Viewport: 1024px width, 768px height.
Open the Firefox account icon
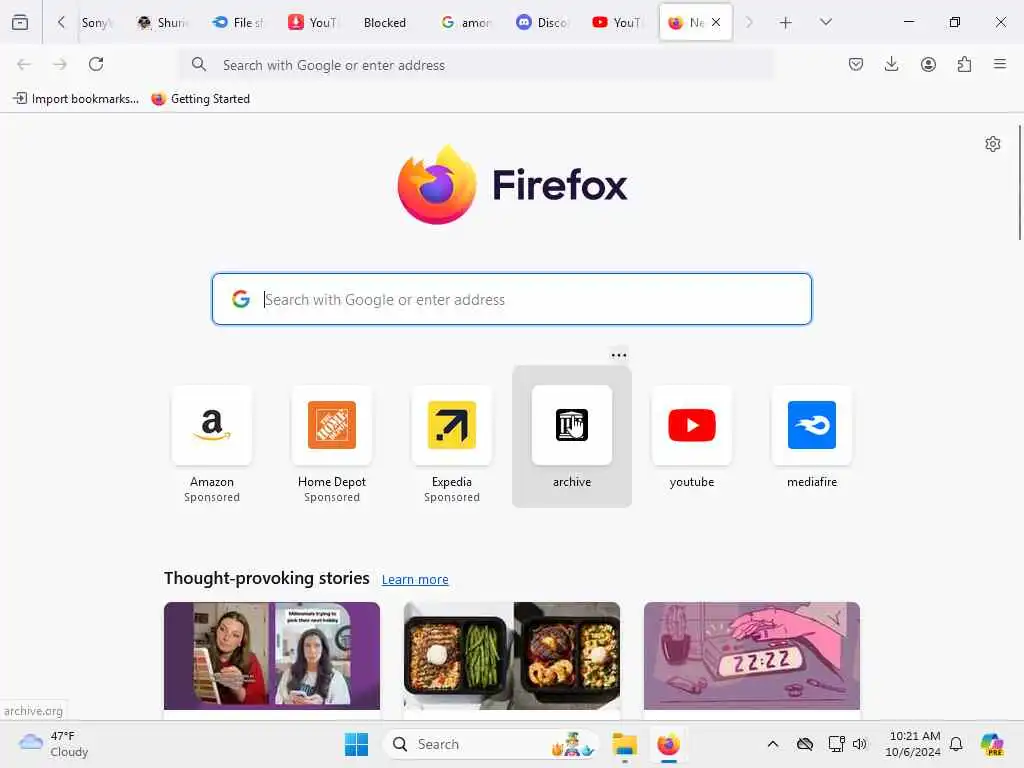click(x=928, y=64)
